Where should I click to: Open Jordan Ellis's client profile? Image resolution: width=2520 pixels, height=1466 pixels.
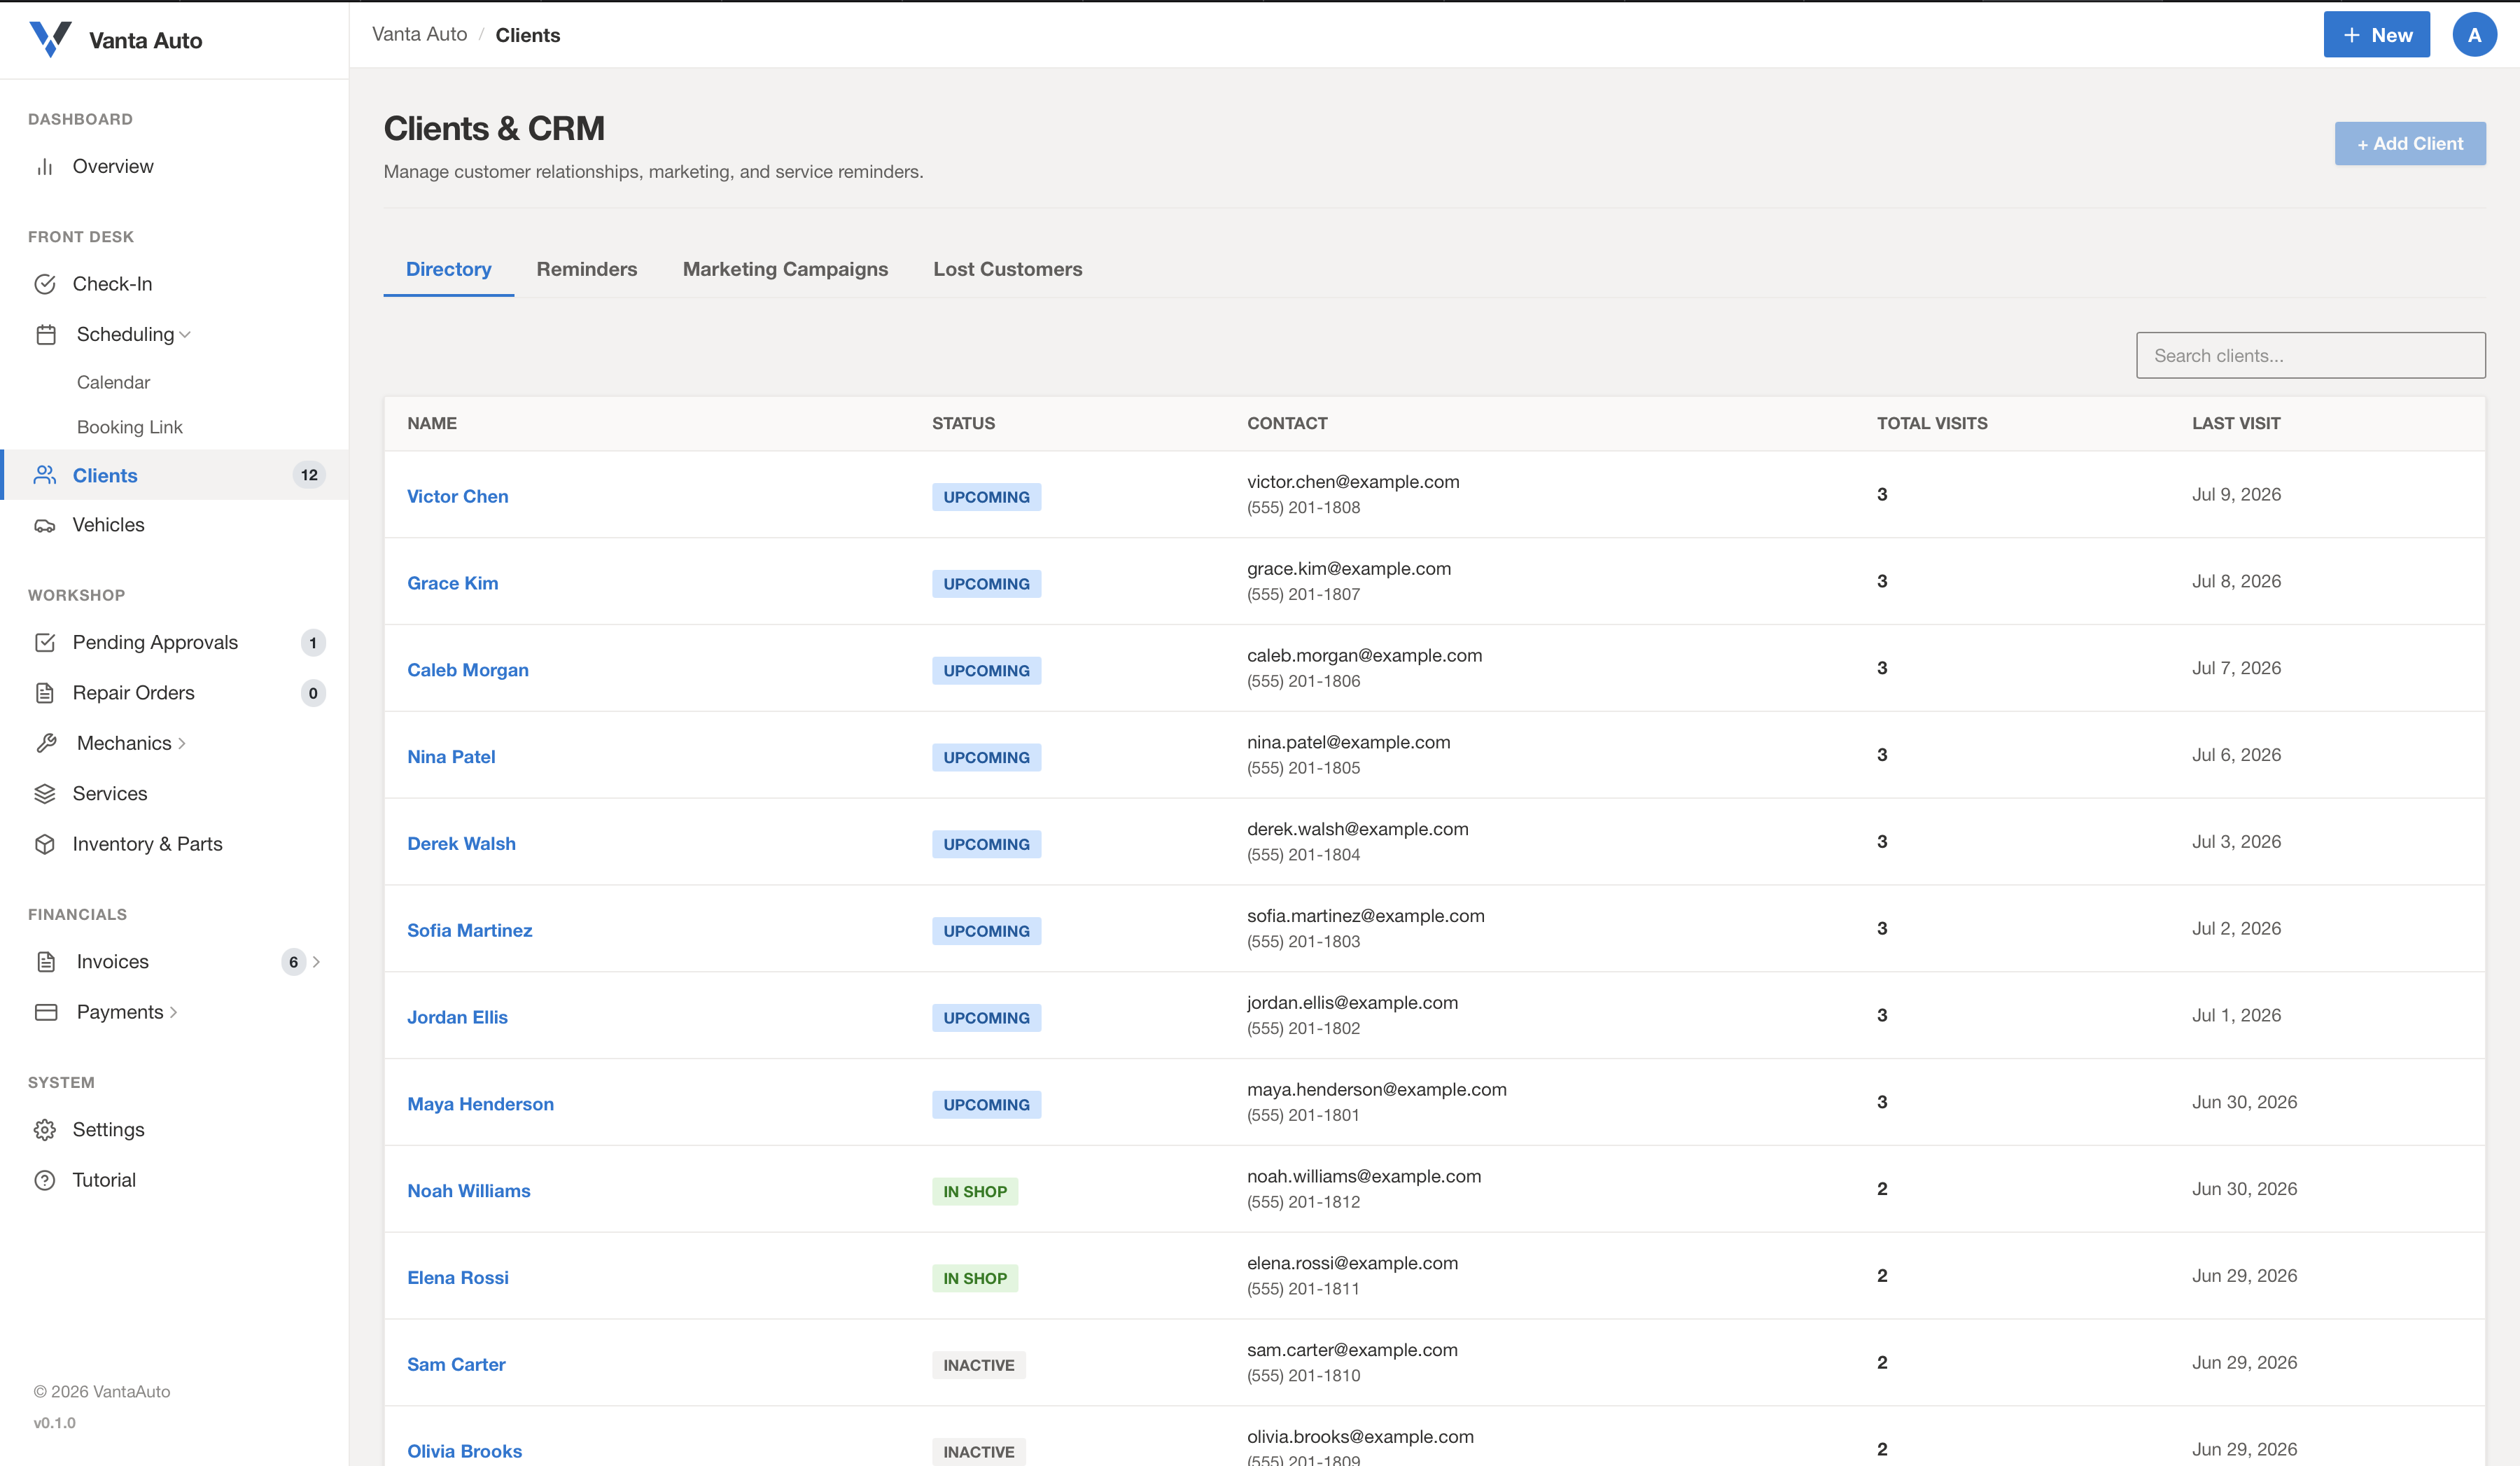(457, 1017)
